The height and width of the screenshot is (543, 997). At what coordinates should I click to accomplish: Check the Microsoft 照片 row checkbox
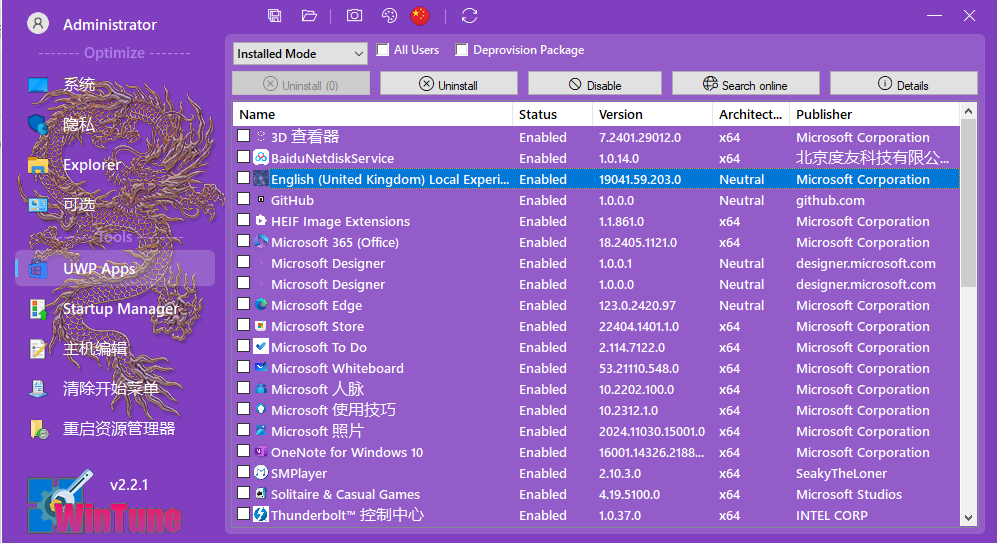[244, 429]
